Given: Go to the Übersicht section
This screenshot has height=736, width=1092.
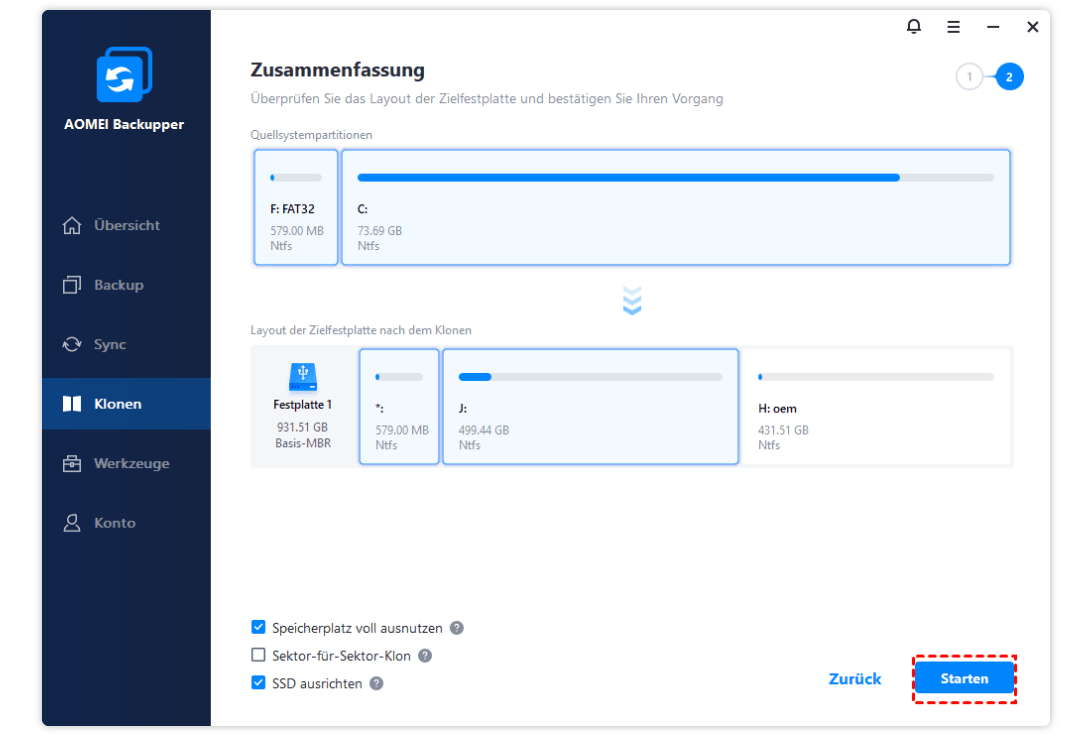Looking at the screenshot, I should (x=126, y=225).
